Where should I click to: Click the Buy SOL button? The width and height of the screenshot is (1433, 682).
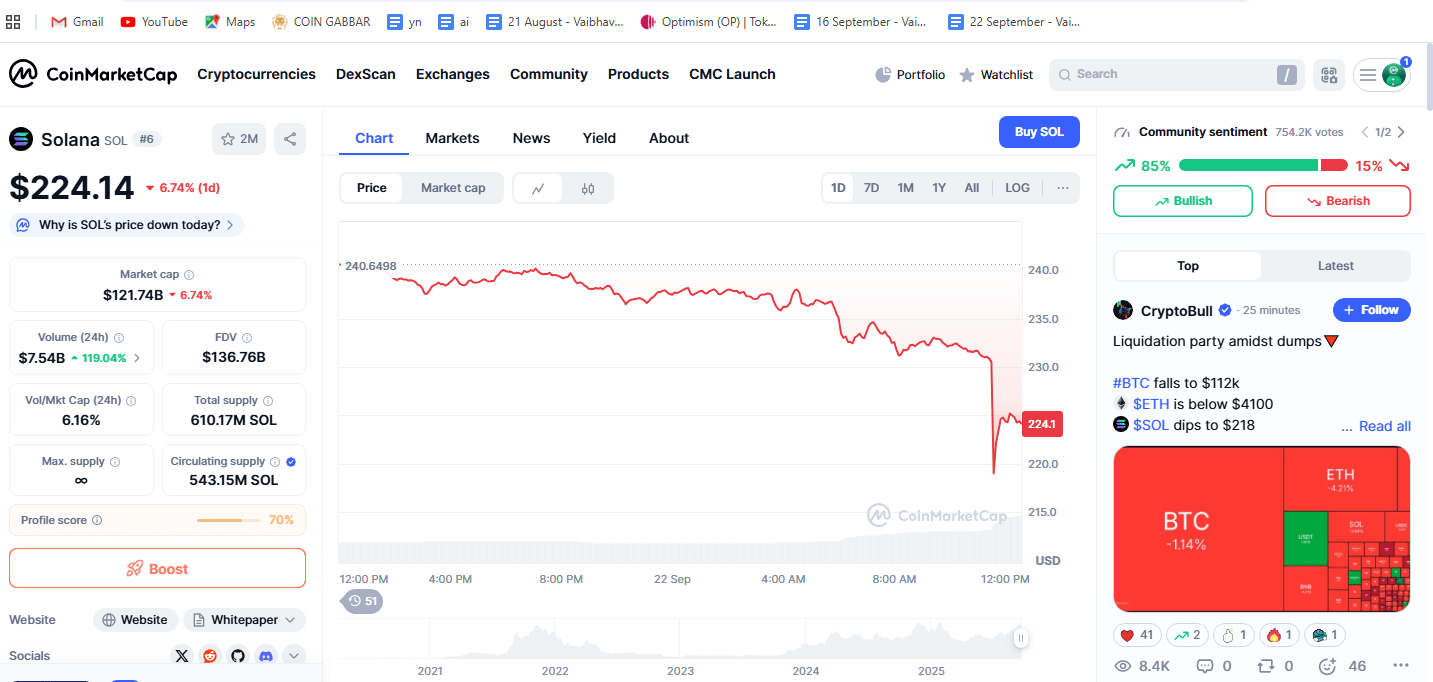click(1039, 132)
